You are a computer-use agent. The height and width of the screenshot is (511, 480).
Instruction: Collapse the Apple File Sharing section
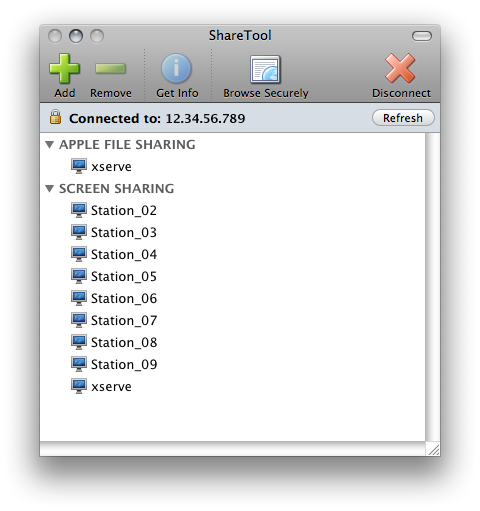pyautogui.click(x=50, y=145)
